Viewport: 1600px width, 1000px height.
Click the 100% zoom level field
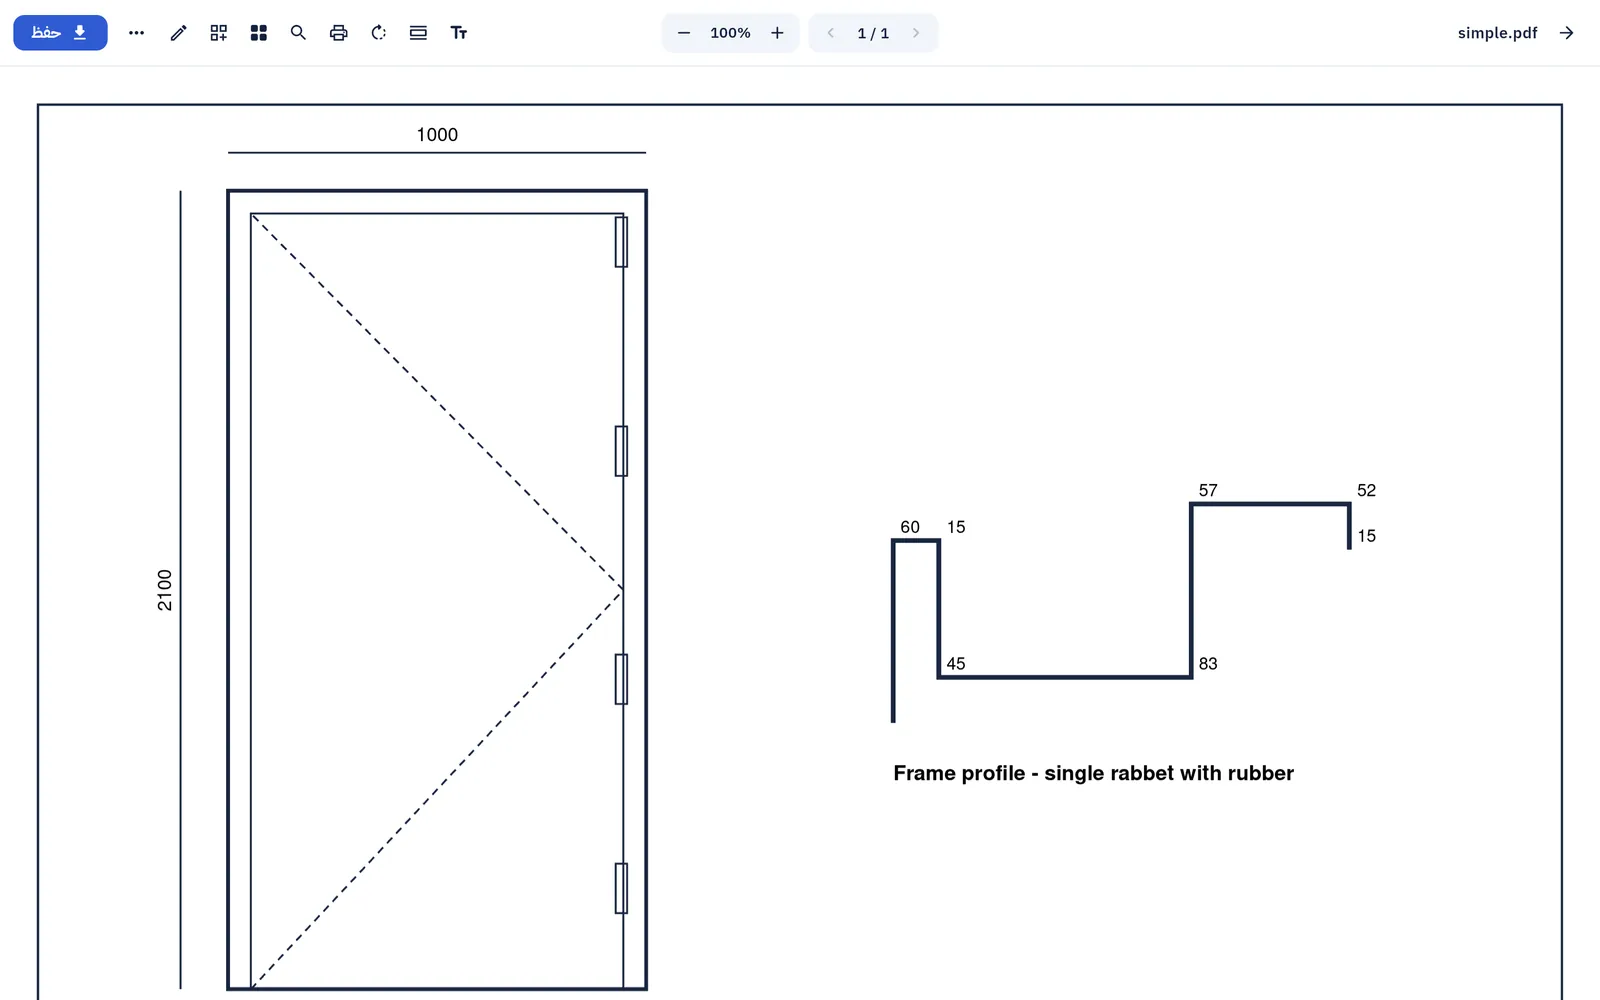tap(730, 33)
